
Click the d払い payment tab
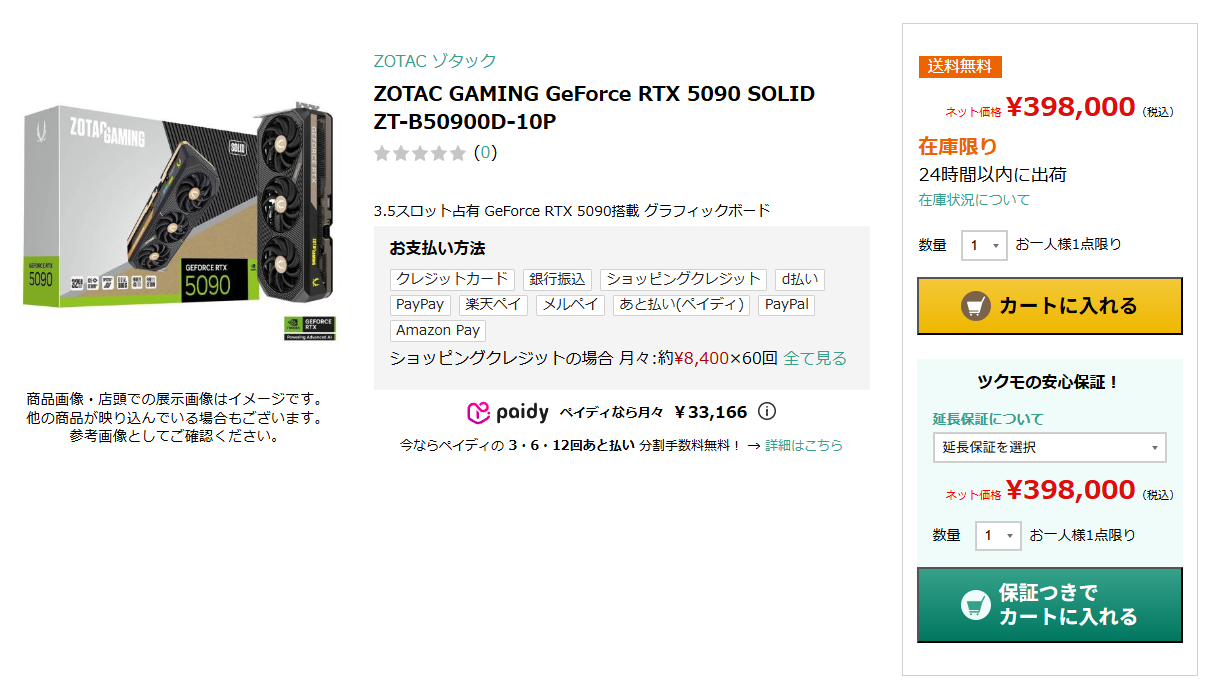(x=799, y=279)
